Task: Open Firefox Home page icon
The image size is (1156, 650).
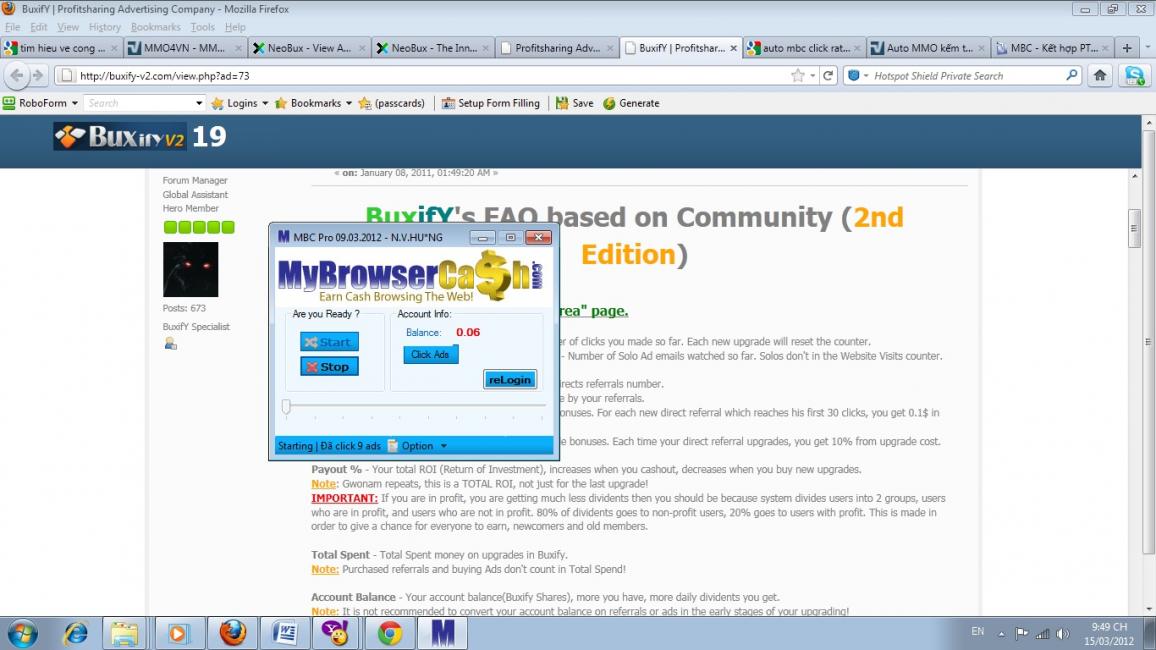Action: point(1100,75)
